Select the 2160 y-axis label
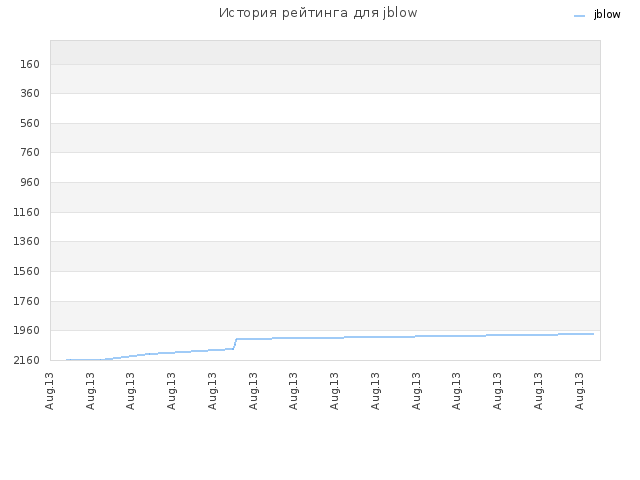 tap(27, 360)
